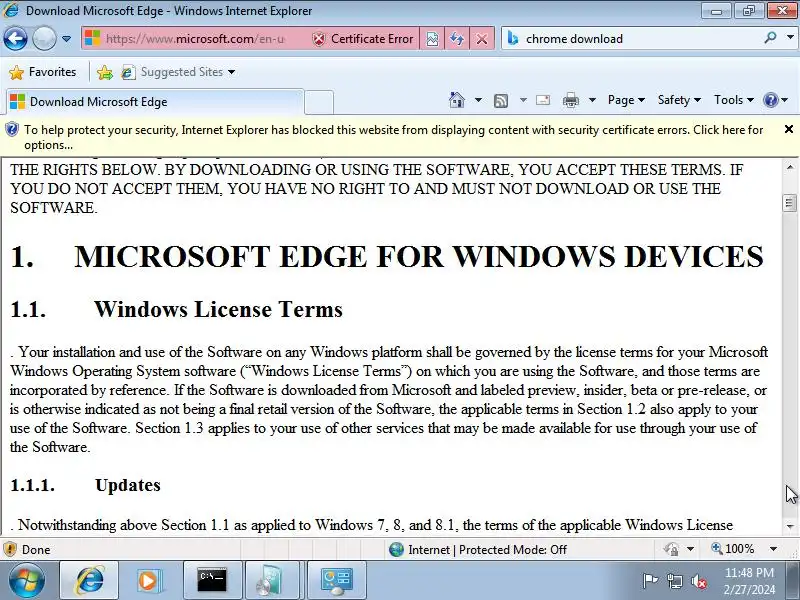Select the Download Microsoft Edge tab

(155, 102)
